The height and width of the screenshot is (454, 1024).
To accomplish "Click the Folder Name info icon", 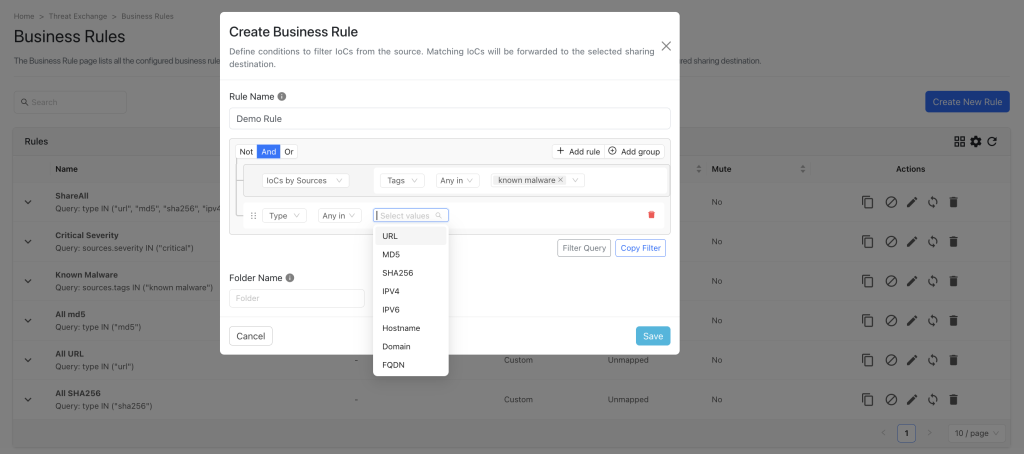I will point(290,278).
